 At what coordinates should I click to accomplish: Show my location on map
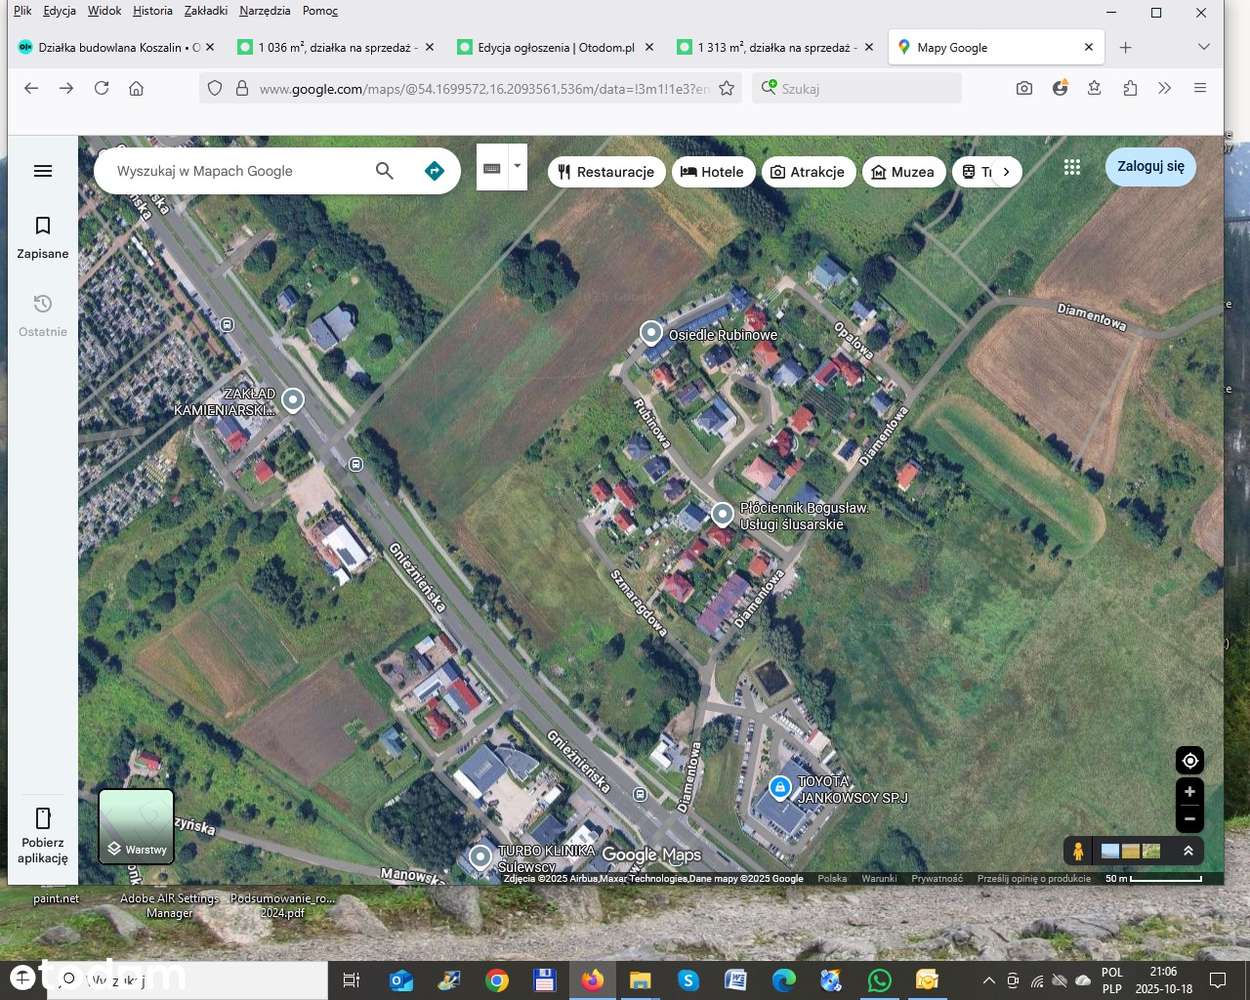click(x=1190, y=760)
